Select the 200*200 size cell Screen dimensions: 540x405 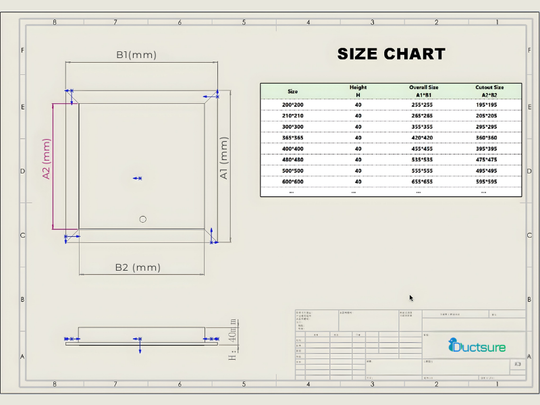pos(293,105)
